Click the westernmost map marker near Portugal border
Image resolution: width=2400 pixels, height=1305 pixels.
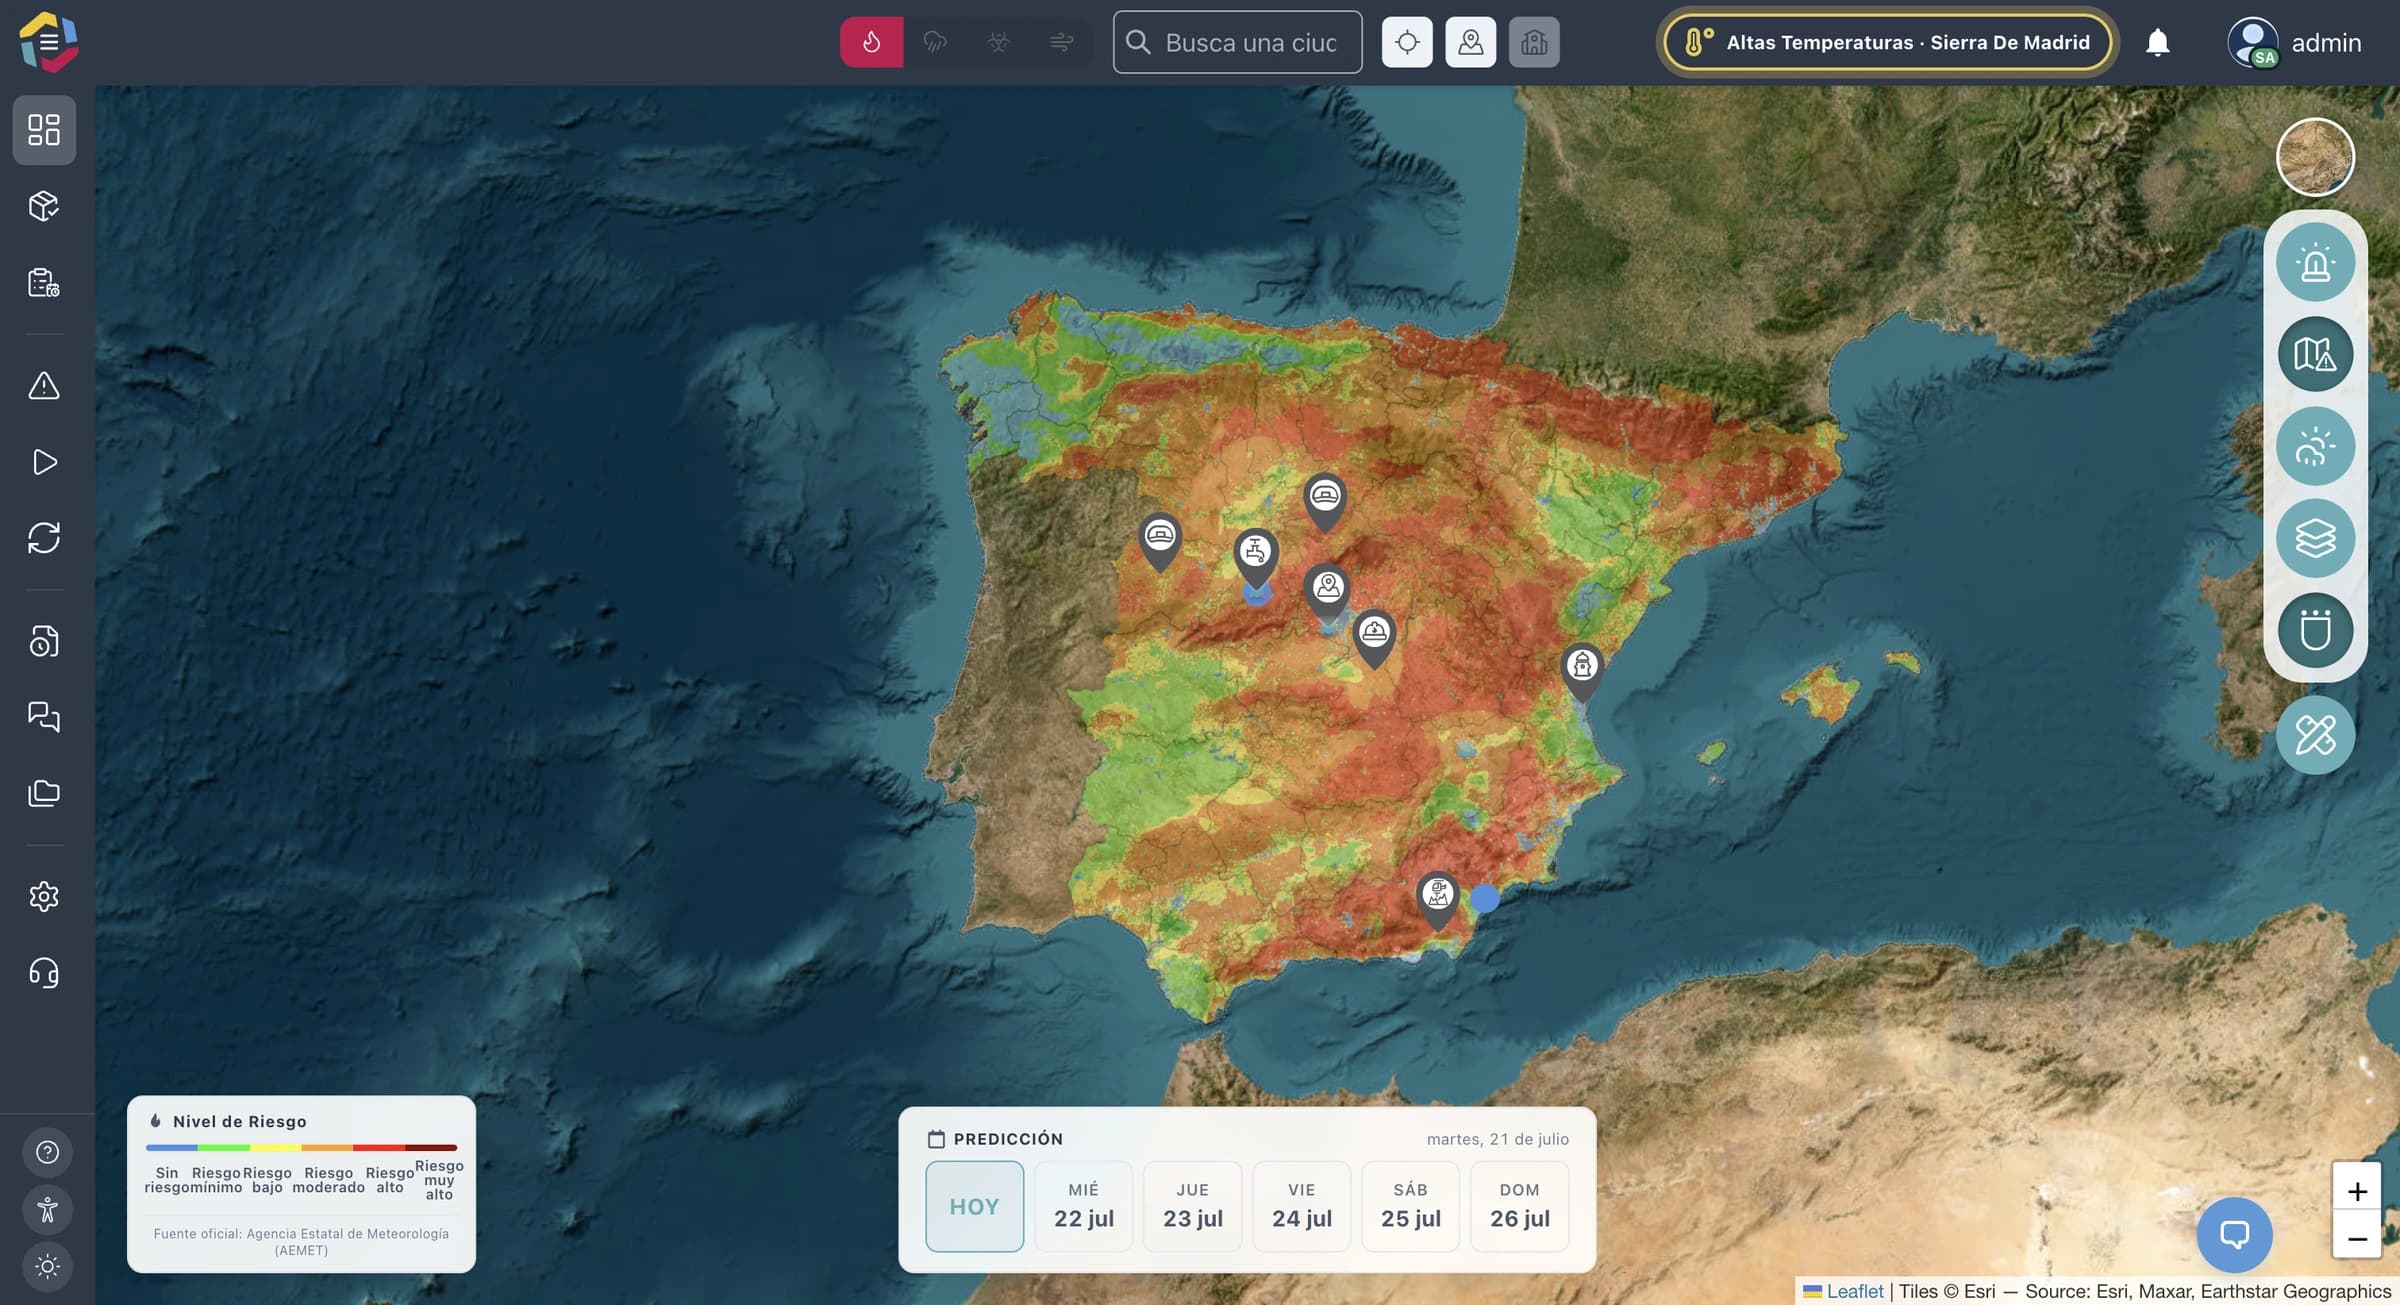[1160, 540]
